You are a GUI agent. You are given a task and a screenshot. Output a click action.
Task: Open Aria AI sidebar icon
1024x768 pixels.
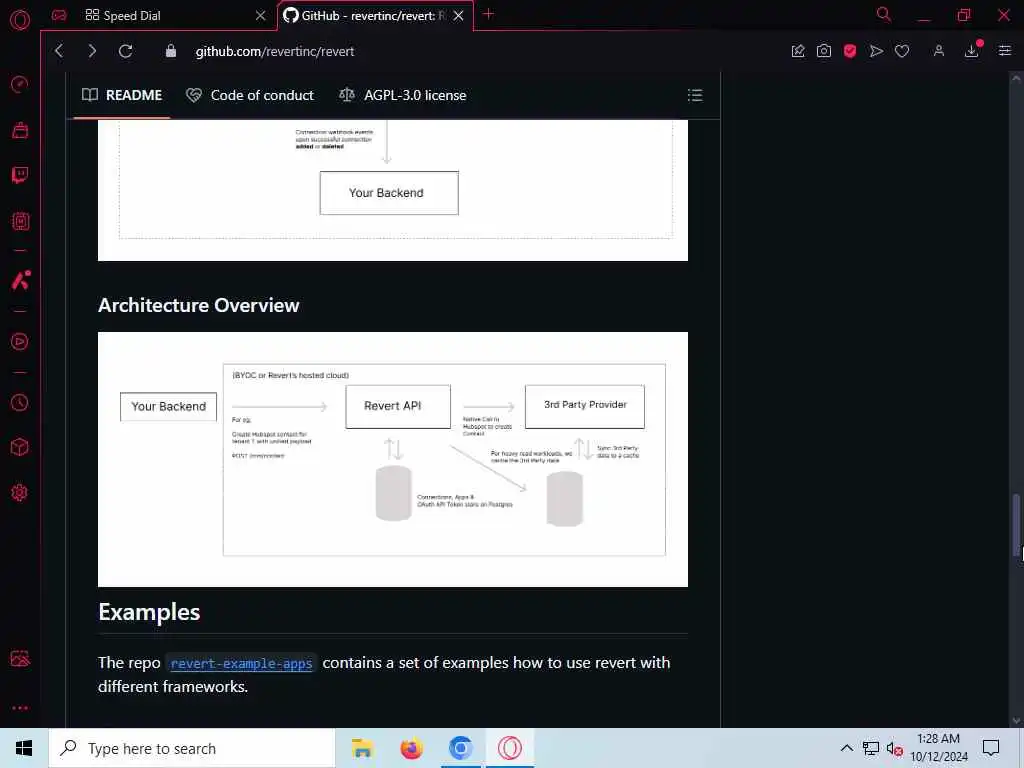pos(20,280)
